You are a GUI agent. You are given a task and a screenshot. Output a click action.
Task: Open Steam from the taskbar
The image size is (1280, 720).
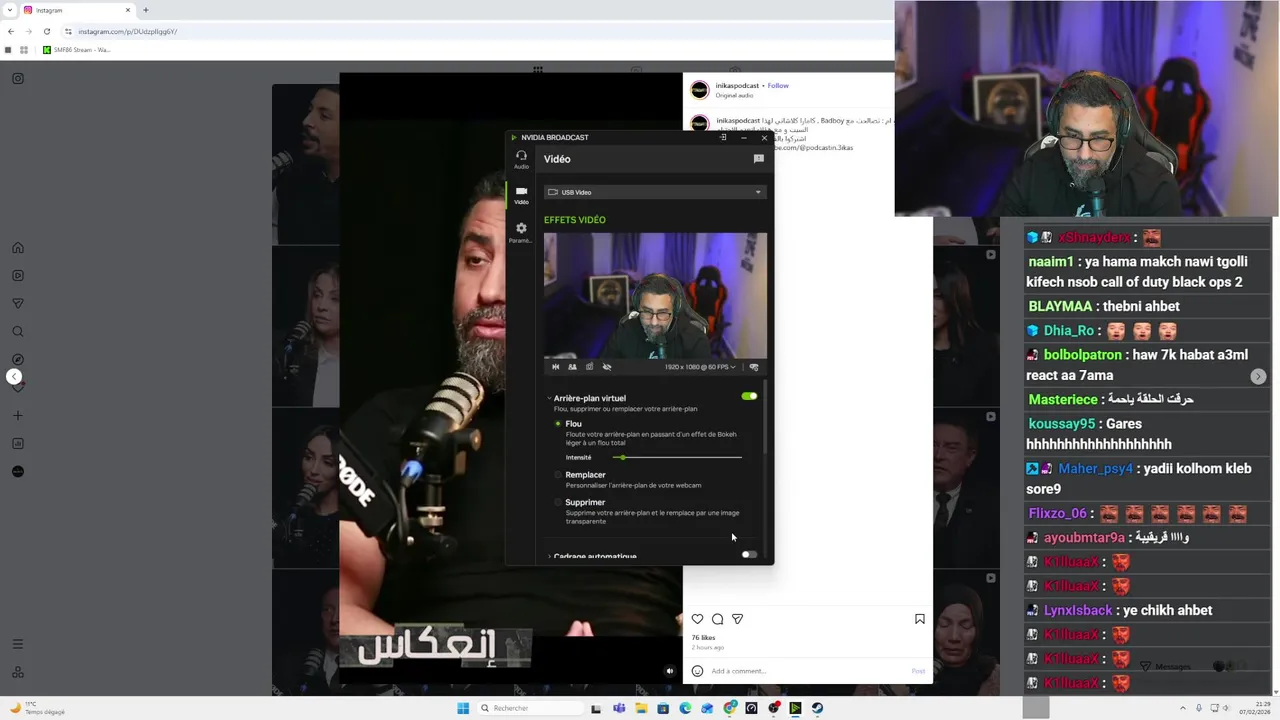tap(817, 708)
